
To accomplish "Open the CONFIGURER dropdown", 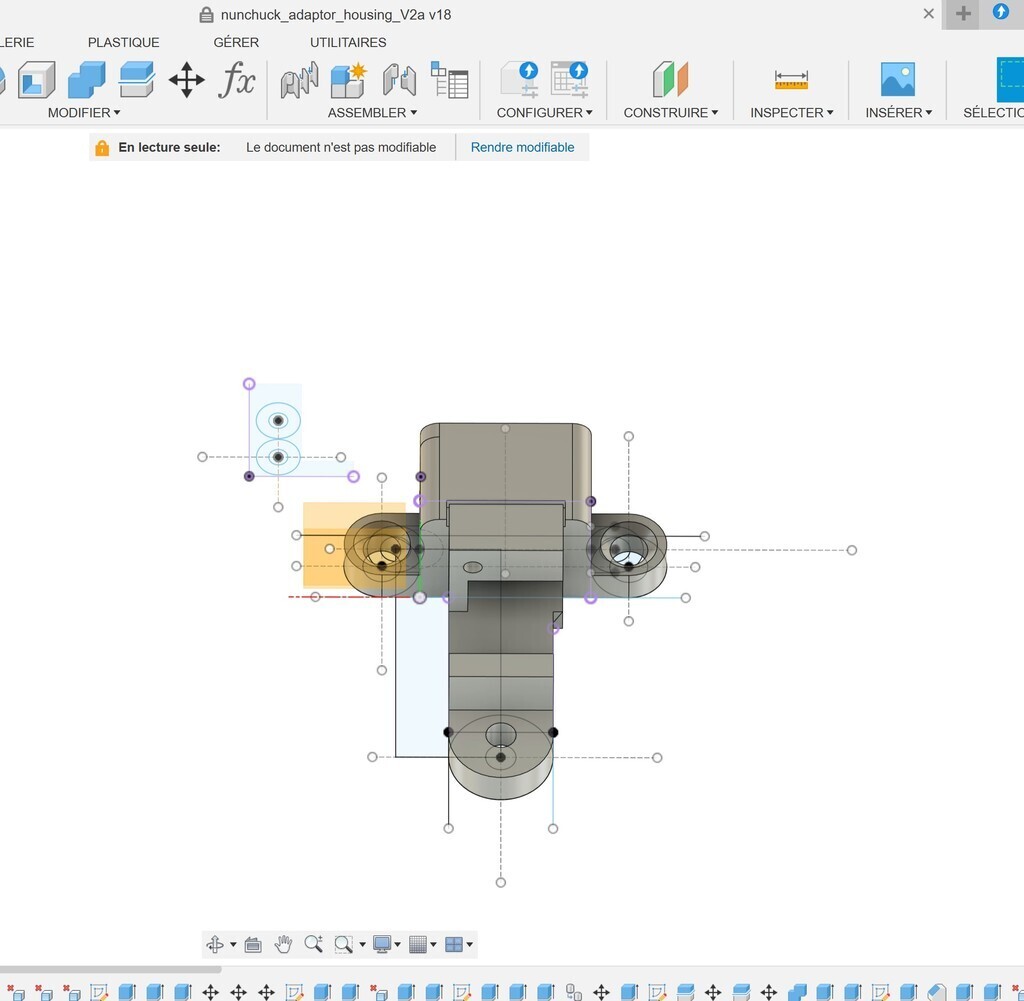I will (x=544, y=113).
